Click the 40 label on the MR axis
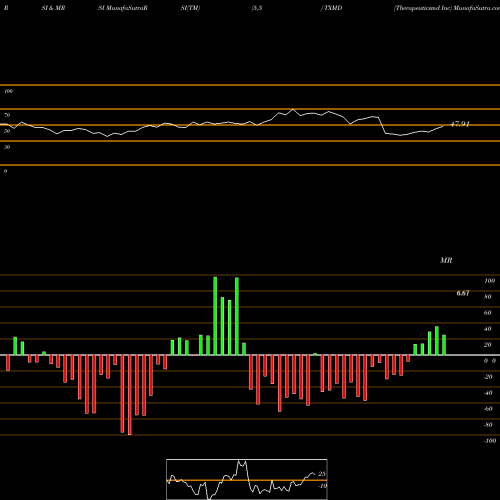The height and width of the screenshot is (500, 500). (x=488, y=329)
